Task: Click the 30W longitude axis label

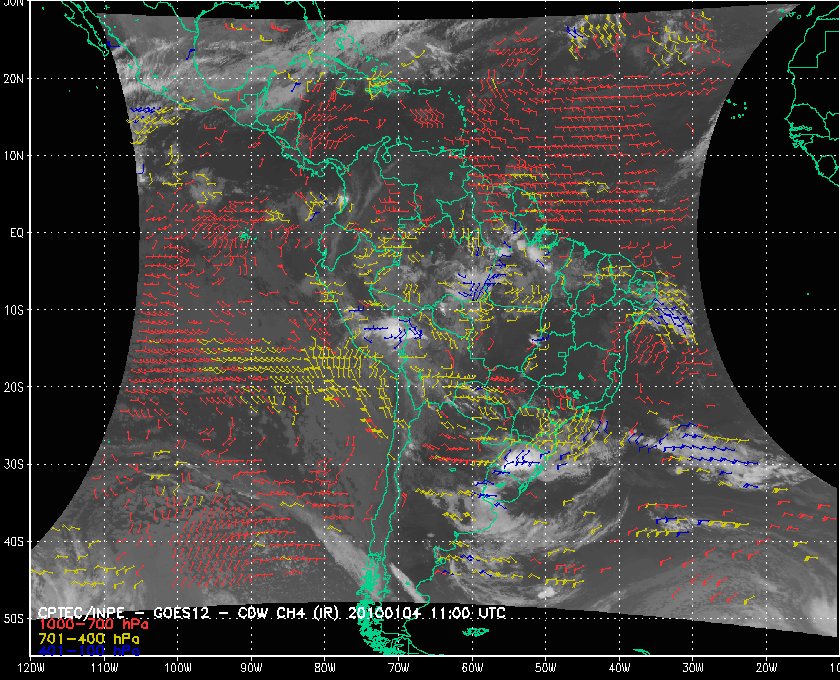Action: pos(693,668)
